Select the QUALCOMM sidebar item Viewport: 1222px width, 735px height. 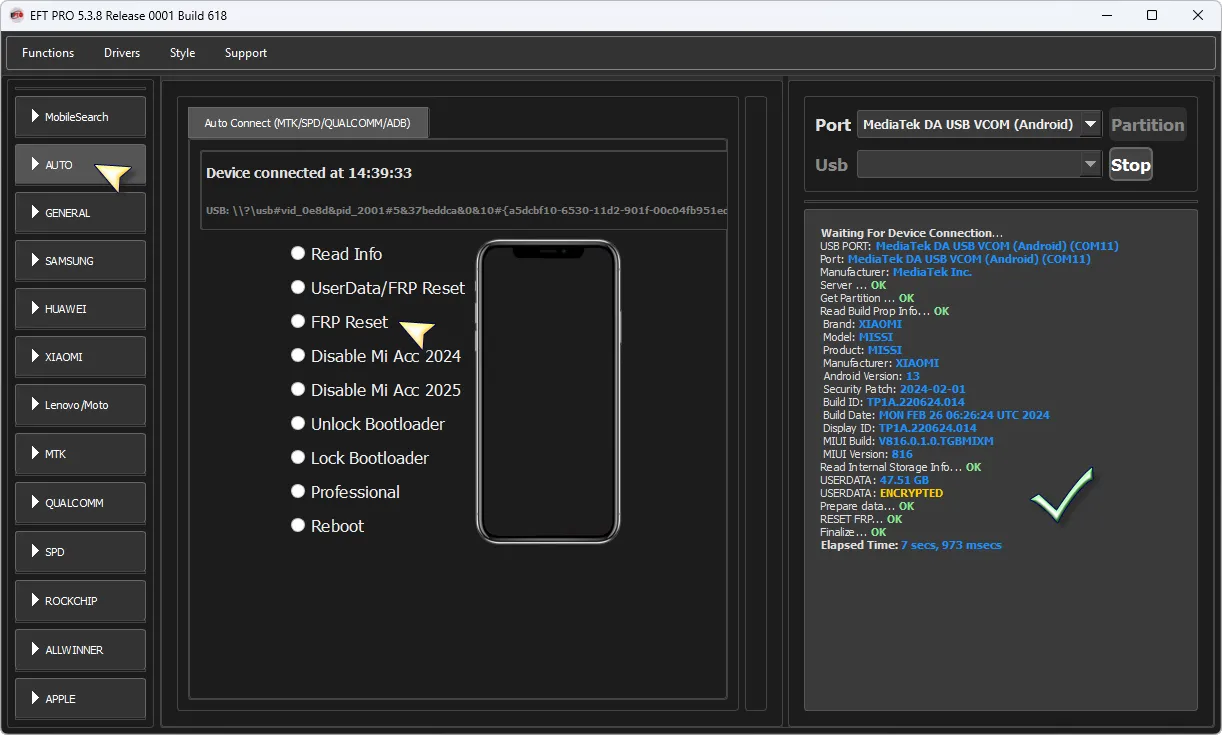click(80, 503)
